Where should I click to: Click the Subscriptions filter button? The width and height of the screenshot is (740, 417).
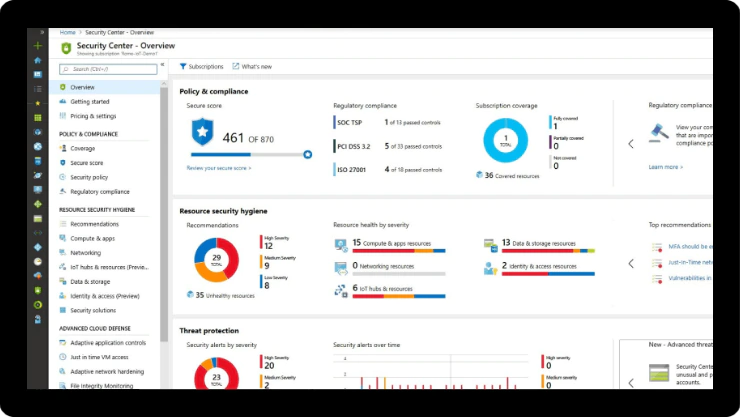pyautogui.click(x=202, y=67)
